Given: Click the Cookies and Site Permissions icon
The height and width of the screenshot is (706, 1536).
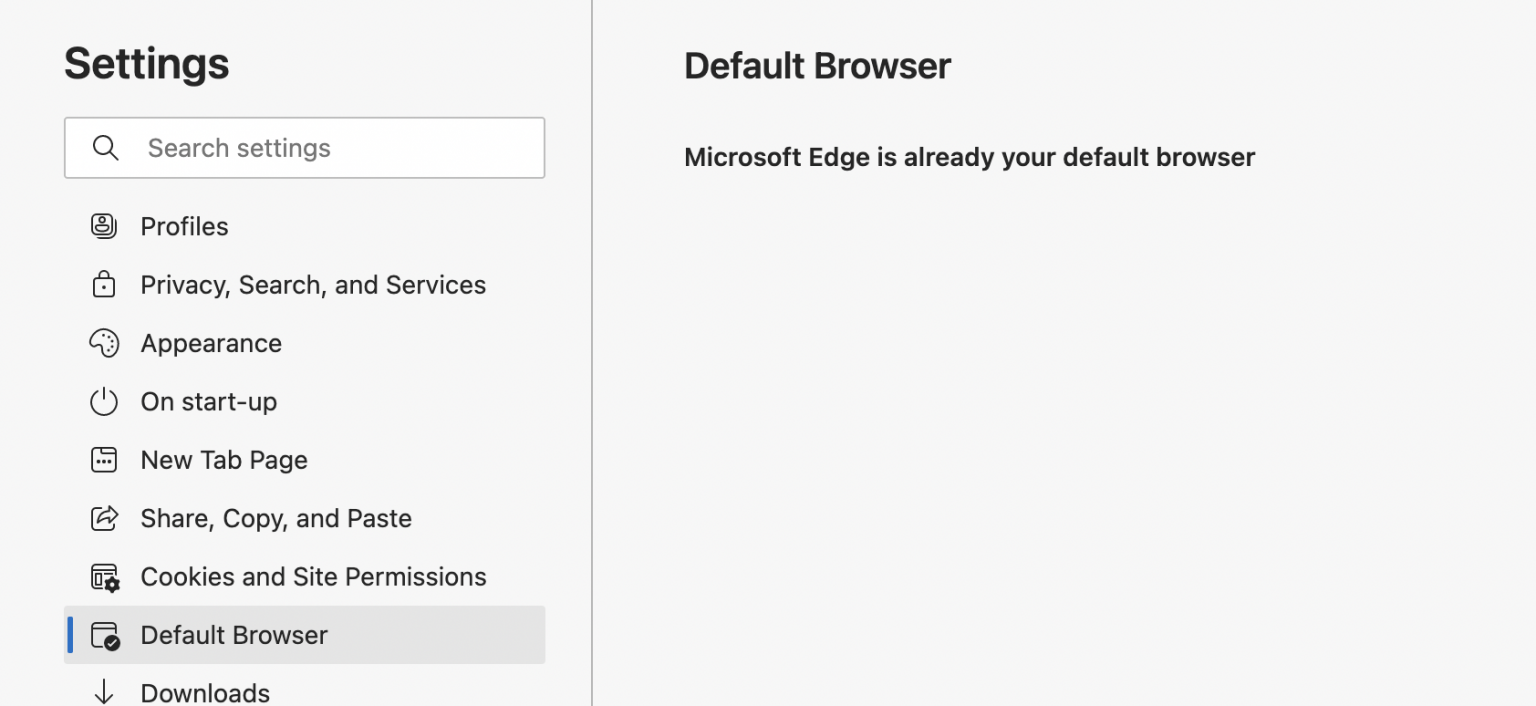Looking at the screenshot, I should (104, 576).
